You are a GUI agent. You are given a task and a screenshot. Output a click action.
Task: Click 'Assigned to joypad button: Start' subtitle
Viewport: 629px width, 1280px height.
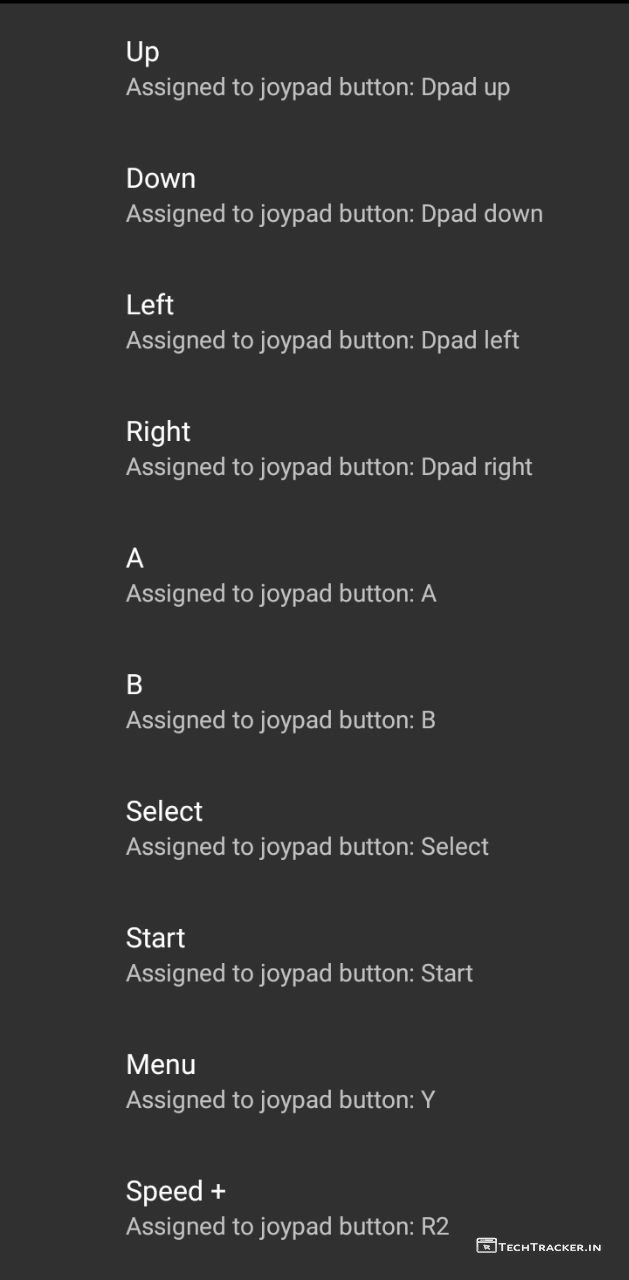point(299,974)
